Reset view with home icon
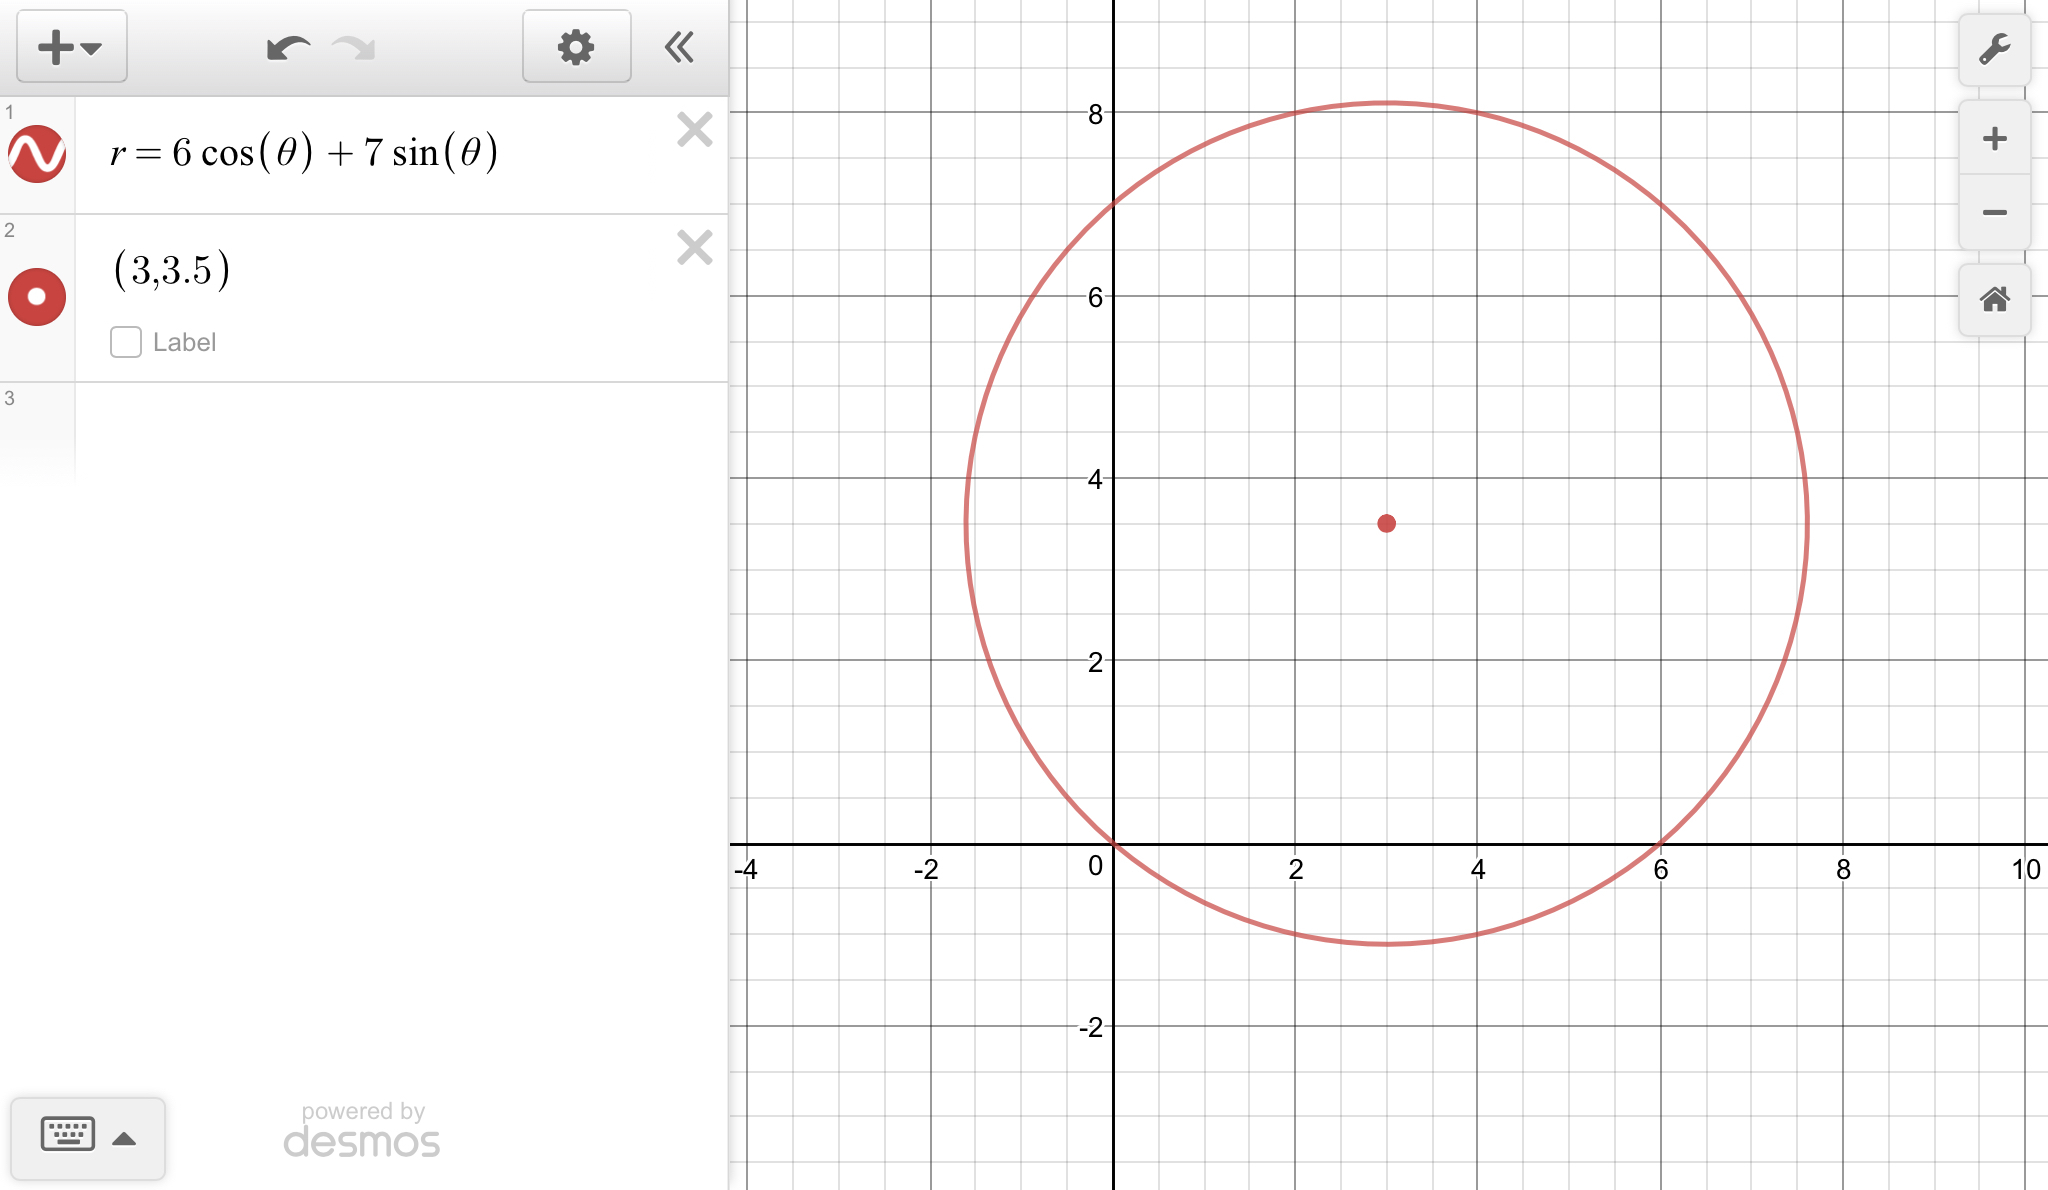 [1994, 299]
